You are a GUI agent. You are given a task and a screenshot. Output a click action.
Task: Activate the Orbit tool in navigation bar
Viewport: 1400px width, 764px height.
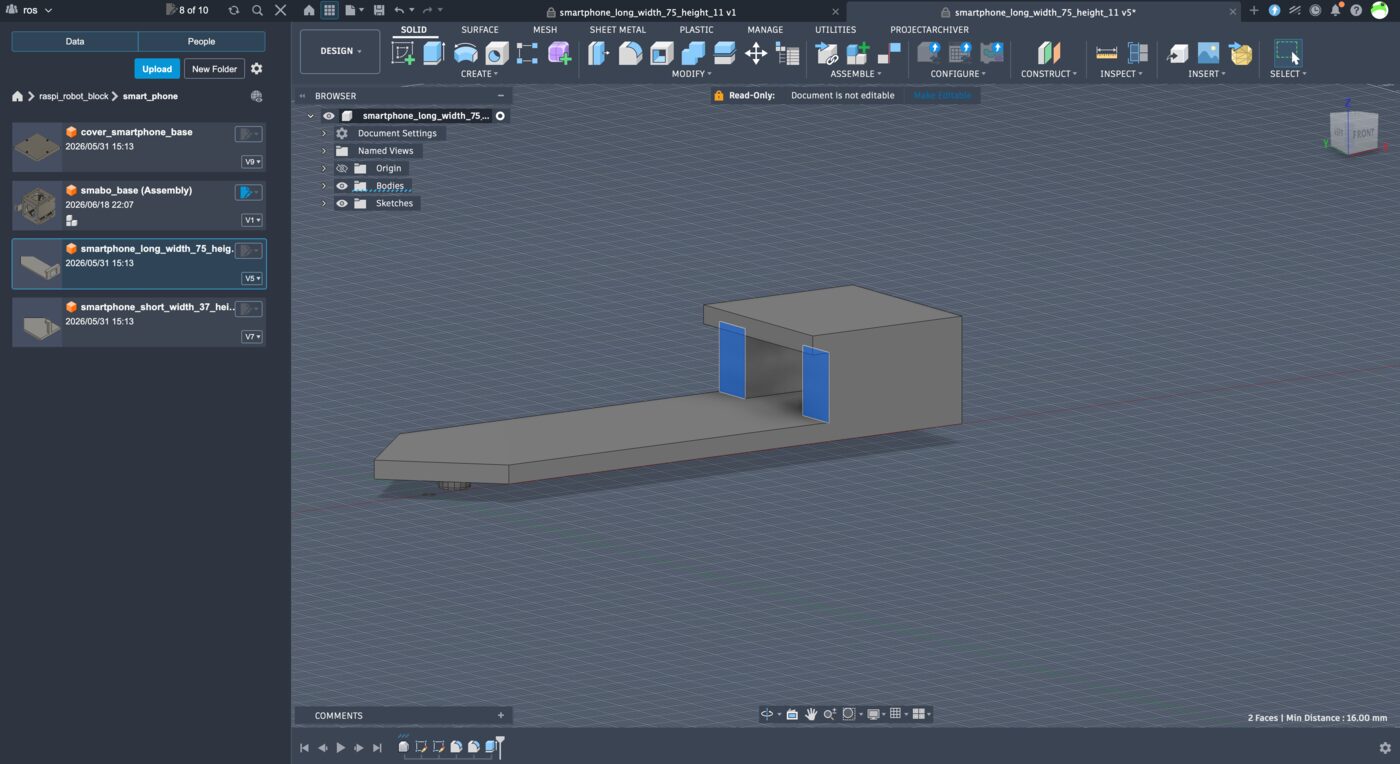pyautogui.click(x=768, y=714)
